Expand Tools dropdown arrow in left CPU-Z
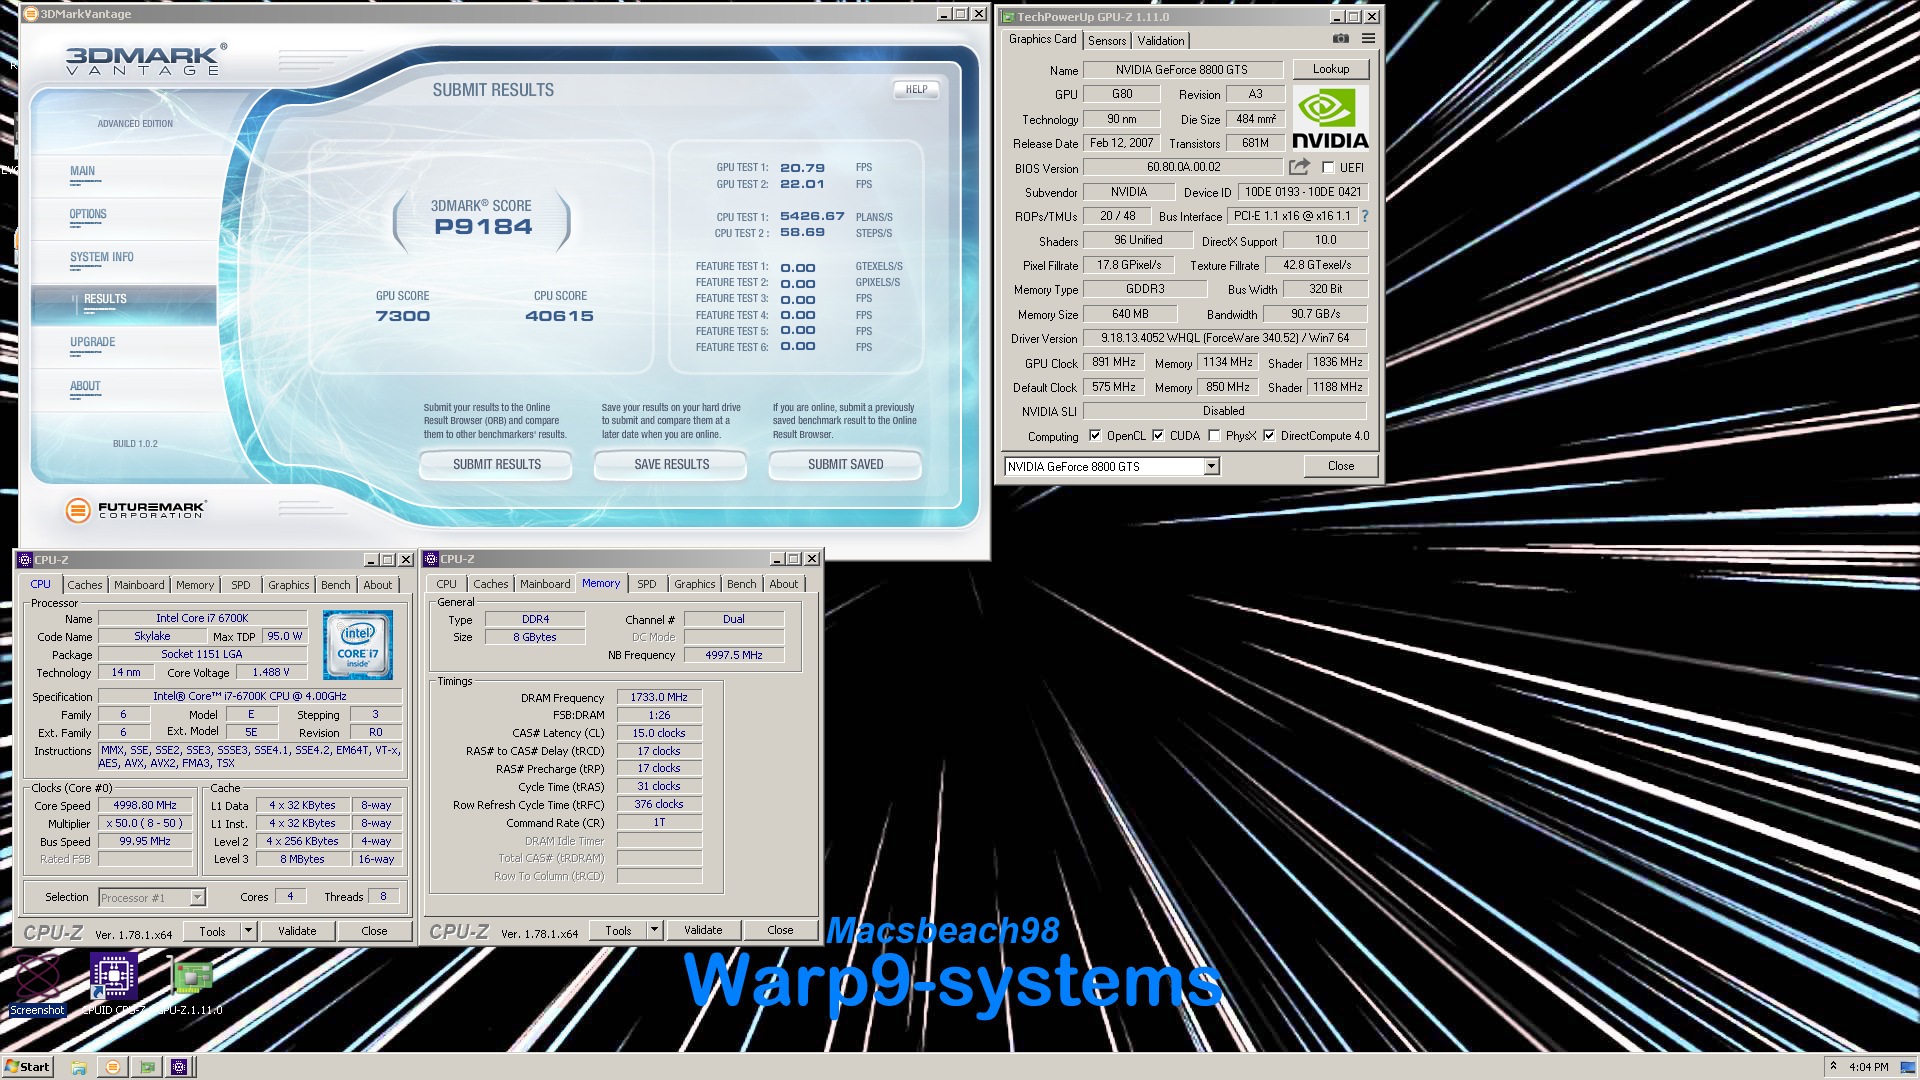 point(248,931)
